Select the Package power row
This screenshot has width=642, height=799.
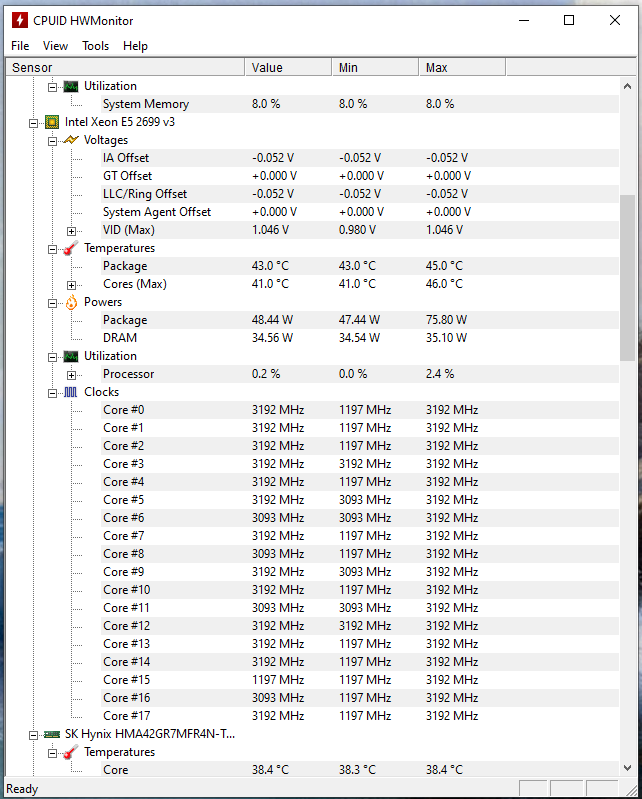point(360,320)
